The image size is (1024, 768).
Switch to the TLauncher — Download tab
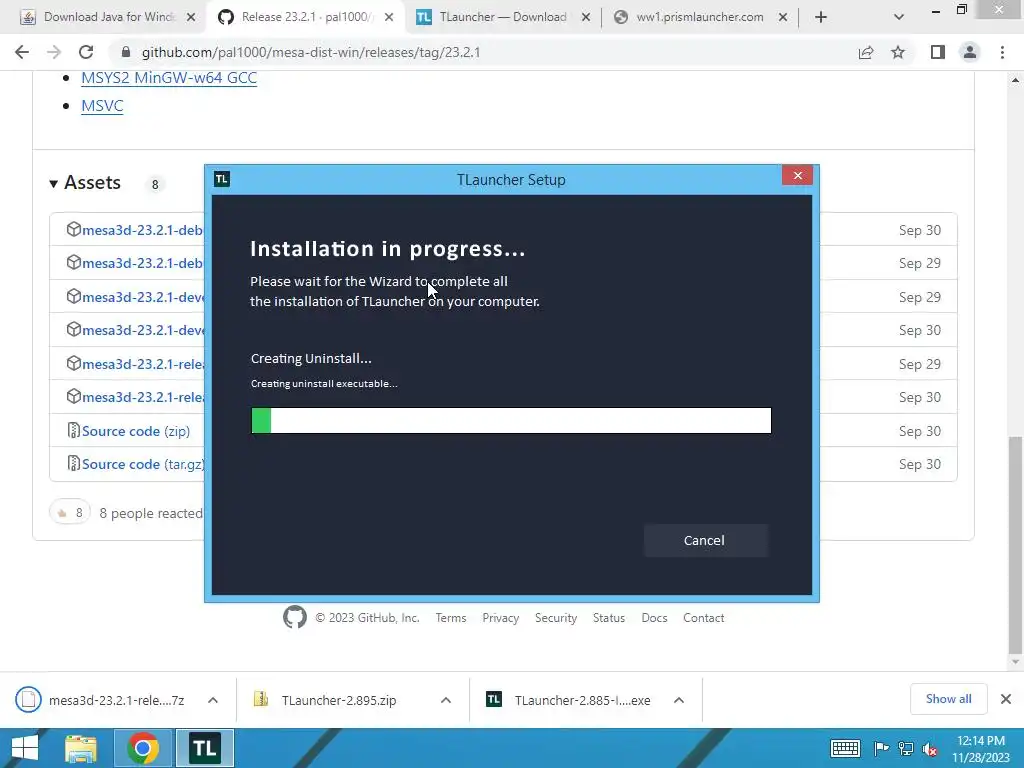click(x=502, y=17)
